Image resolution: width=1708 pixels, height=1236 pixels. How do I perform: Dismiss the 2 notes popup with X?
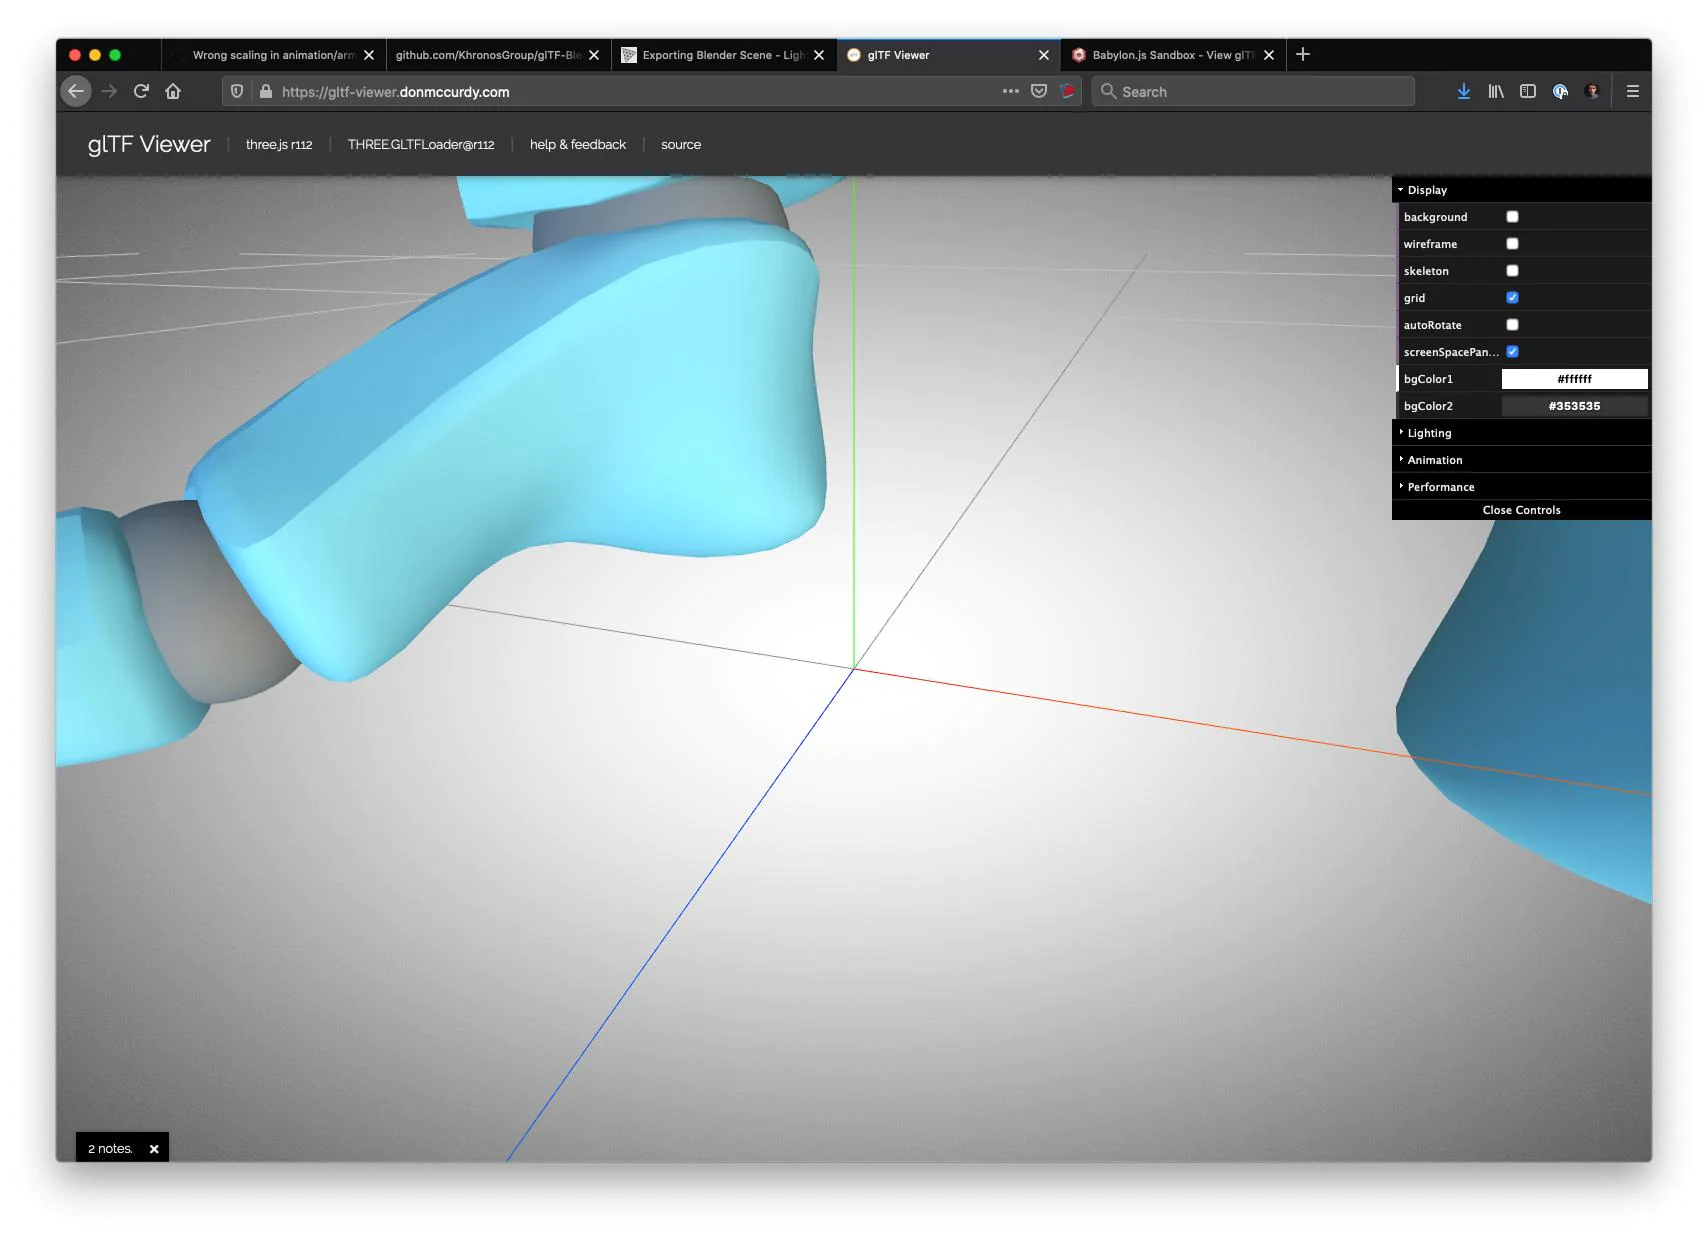tap(154, 1149)
